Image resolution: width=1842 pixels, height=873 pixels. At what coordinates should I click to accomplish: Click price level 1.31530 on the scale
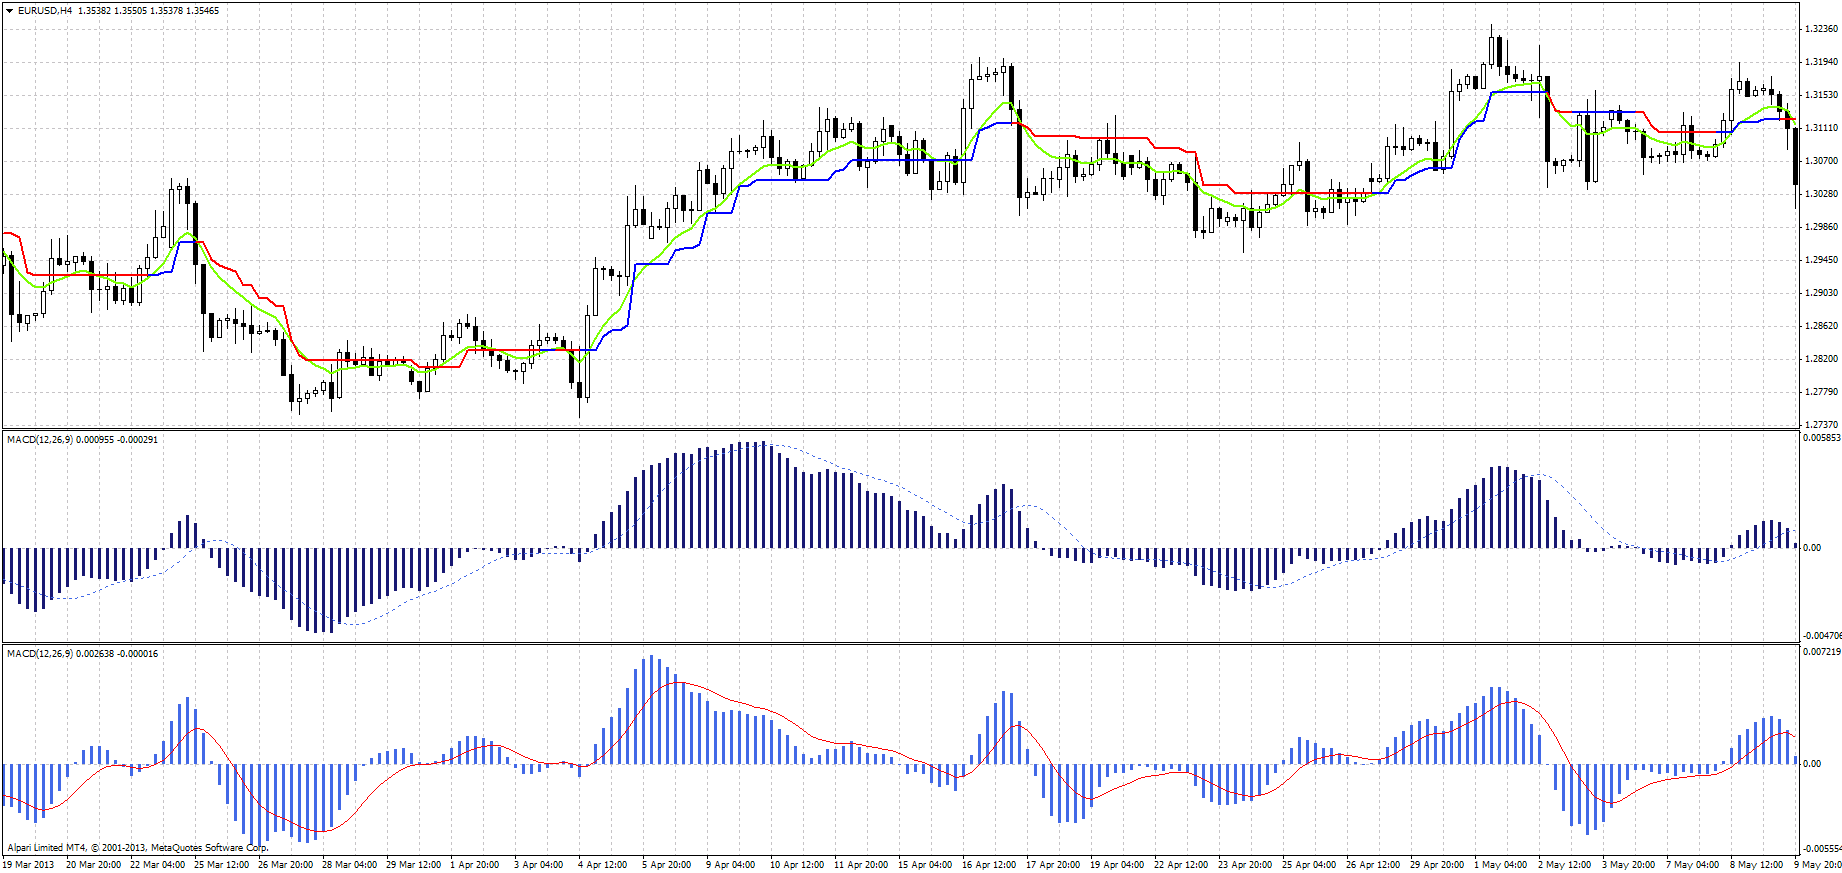coord(1822,95)
